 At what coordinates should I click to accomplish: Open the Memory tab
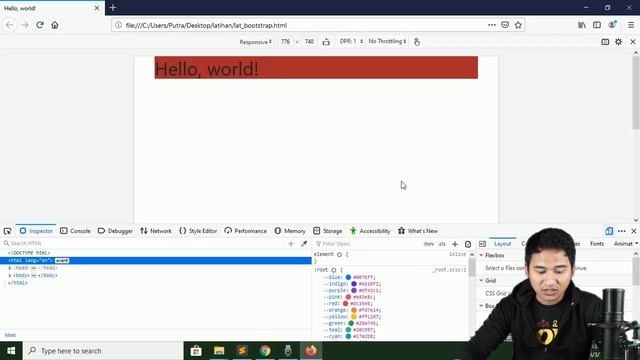[290, 231]
